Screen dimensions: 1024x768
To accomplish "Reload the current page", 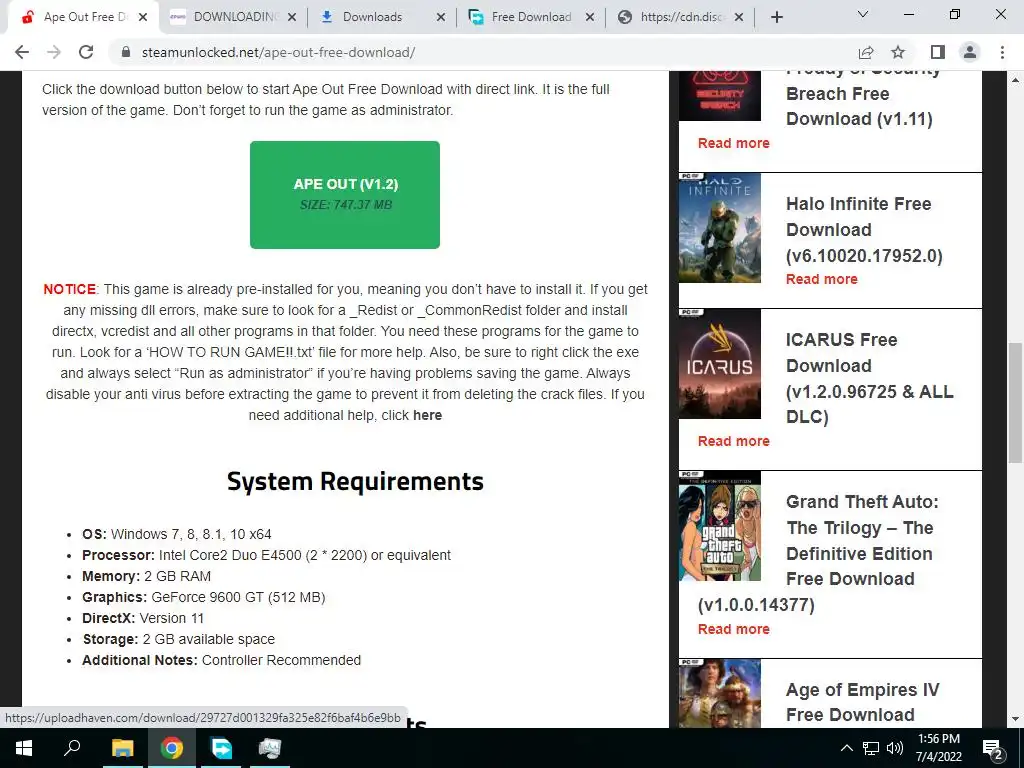I will pyautogui.click(x=86, y=52).
